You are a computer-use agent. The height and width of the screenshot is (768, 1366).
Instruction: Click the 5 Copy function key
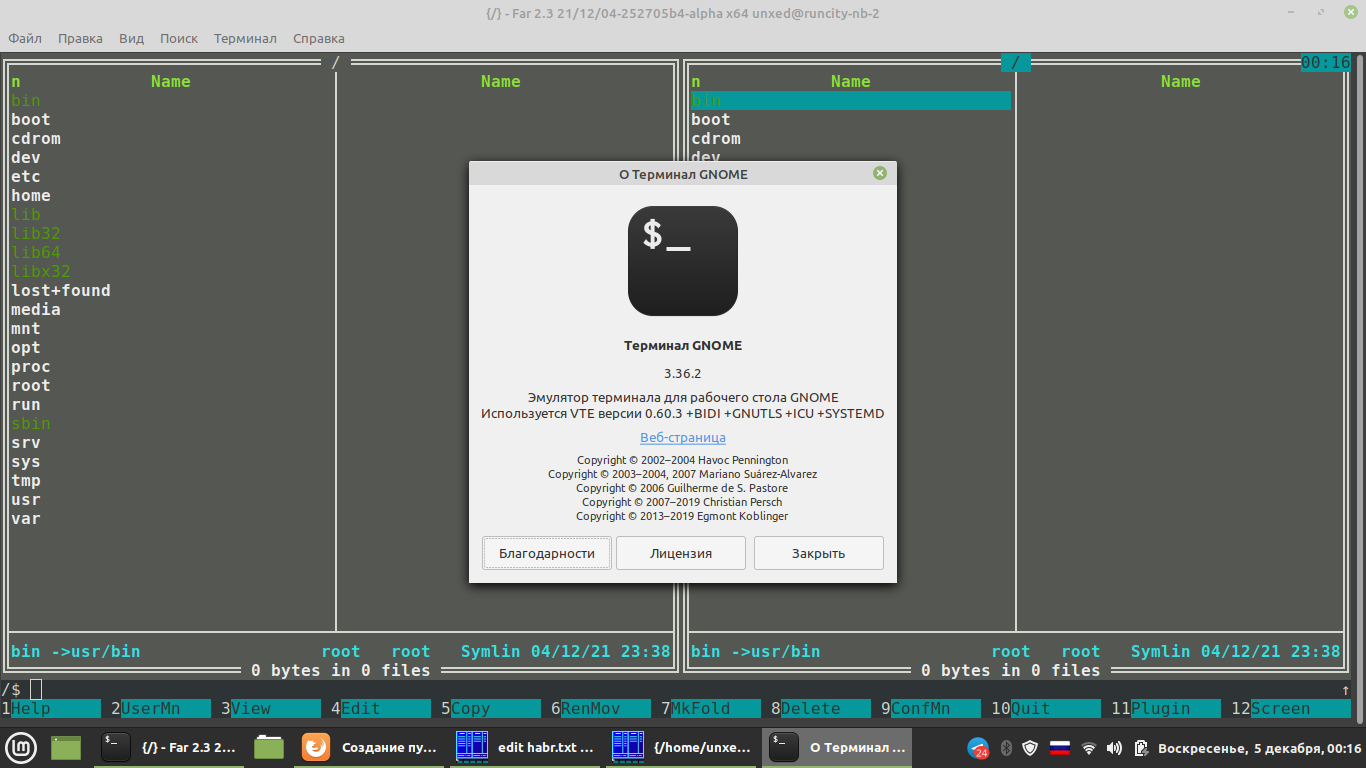pos(491,708)
